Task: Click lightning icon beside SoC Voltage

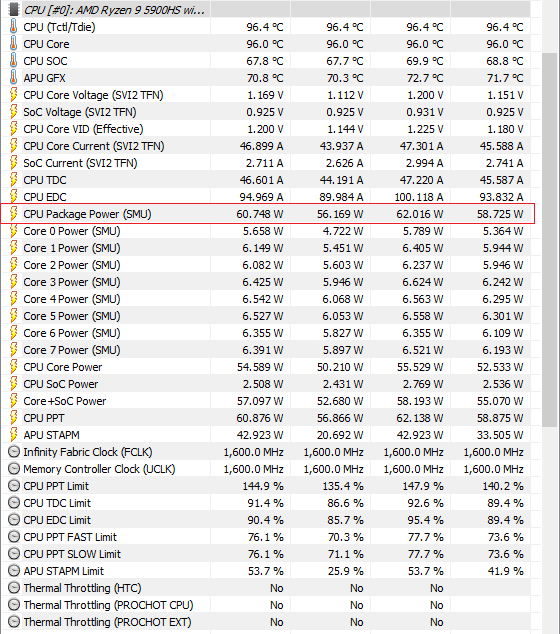Action: point(13,112)
